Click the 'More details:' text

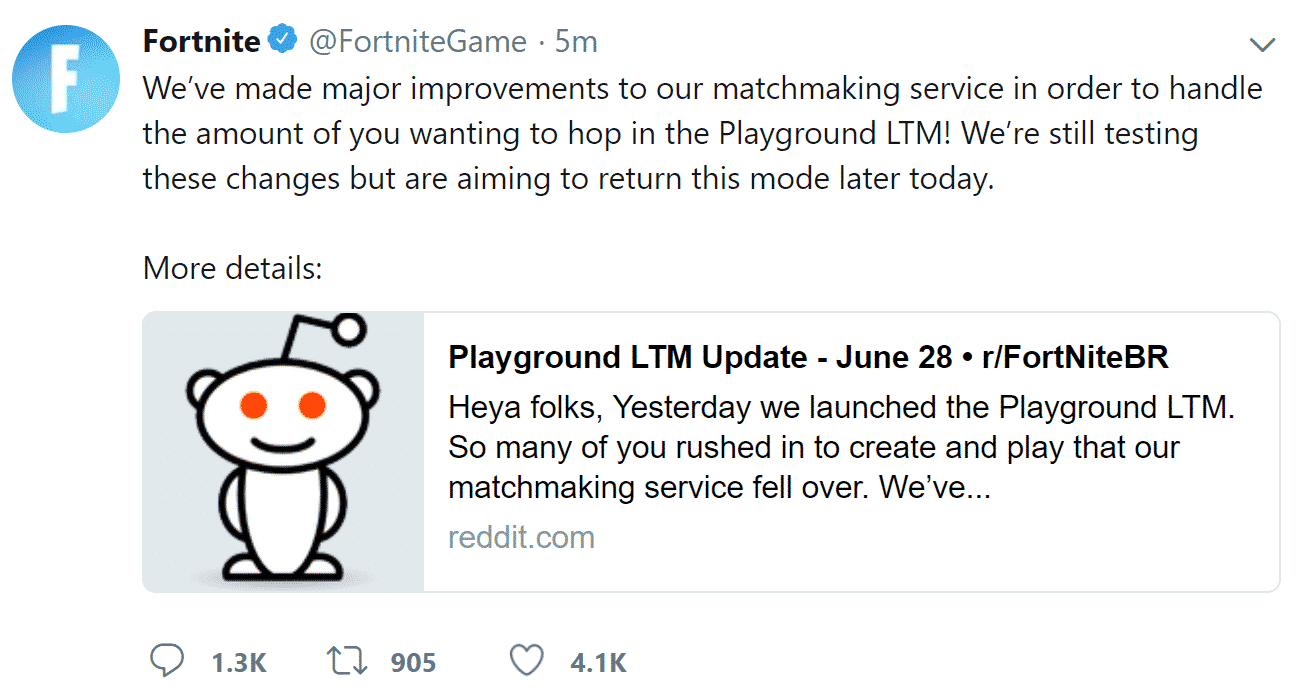(x=232, y=268)
